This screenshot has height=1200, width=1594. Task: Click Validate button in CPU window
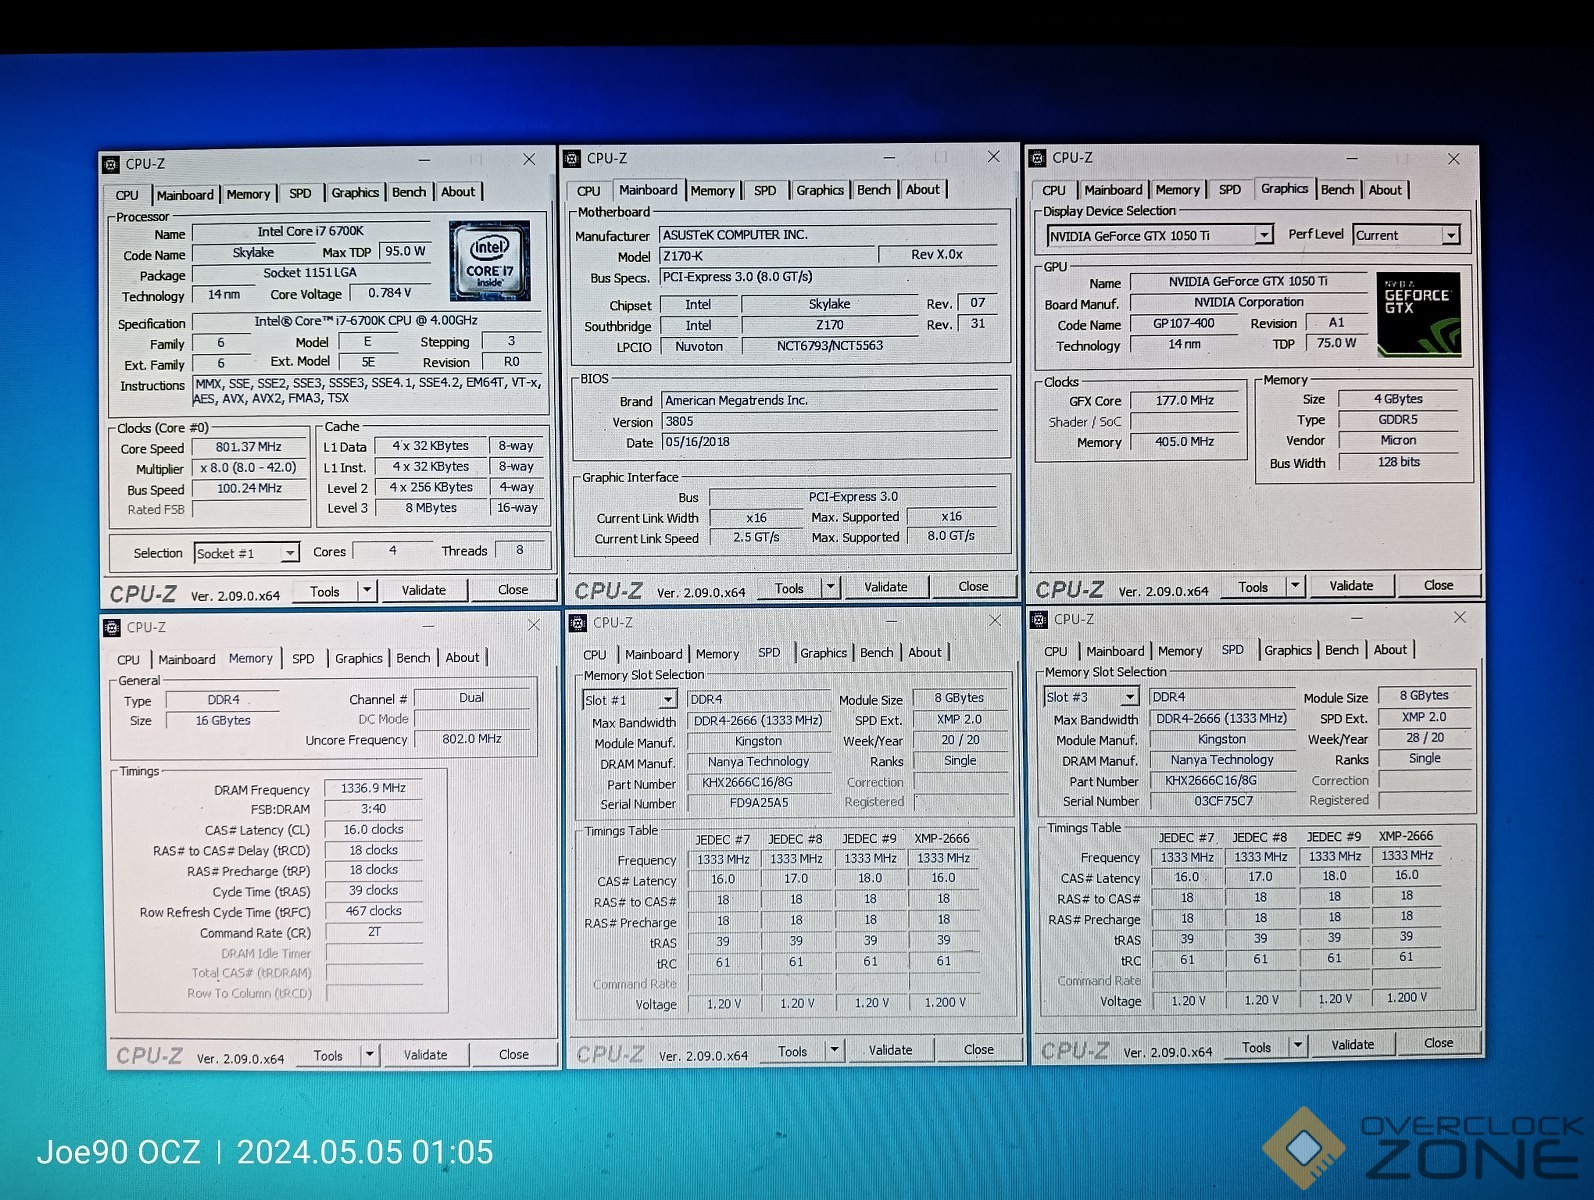point(424,590)
